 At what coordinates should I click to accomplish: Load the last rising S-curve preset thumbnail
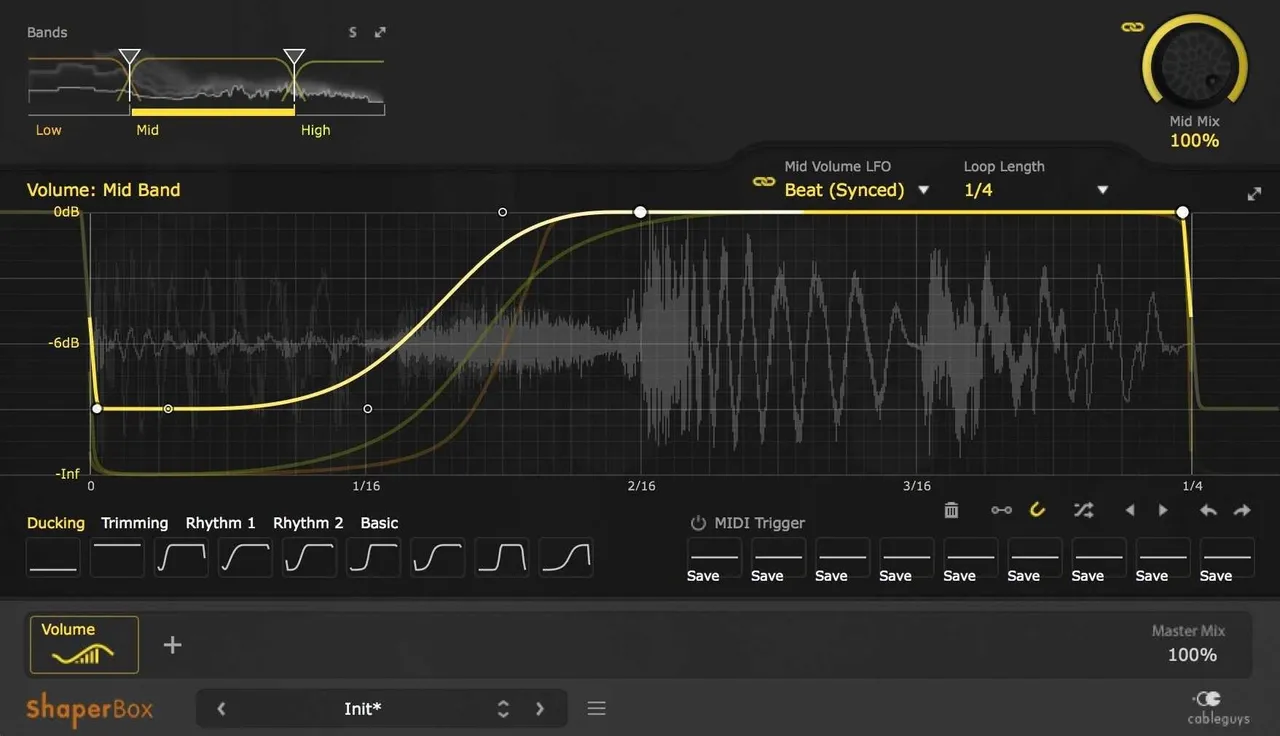(x=566, y=558)
